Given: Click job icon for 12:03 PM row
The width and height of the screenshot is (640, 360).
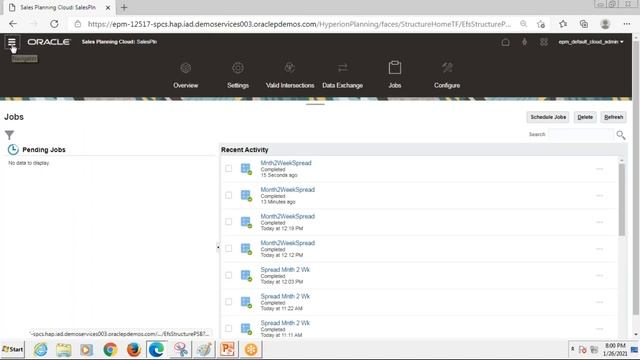Looking at the screenshot, I should [246, 276].
